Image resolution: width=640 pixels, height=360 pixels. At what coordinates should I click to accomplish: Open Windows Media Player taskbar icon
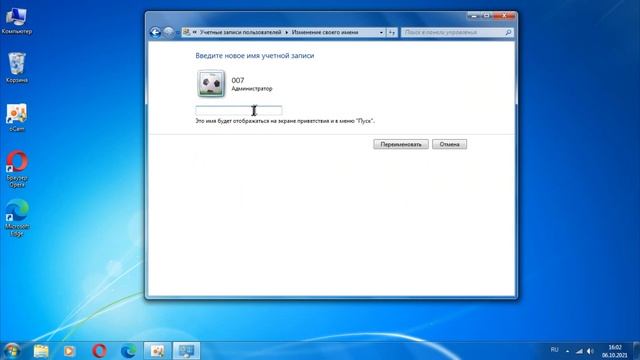point(69,351)
